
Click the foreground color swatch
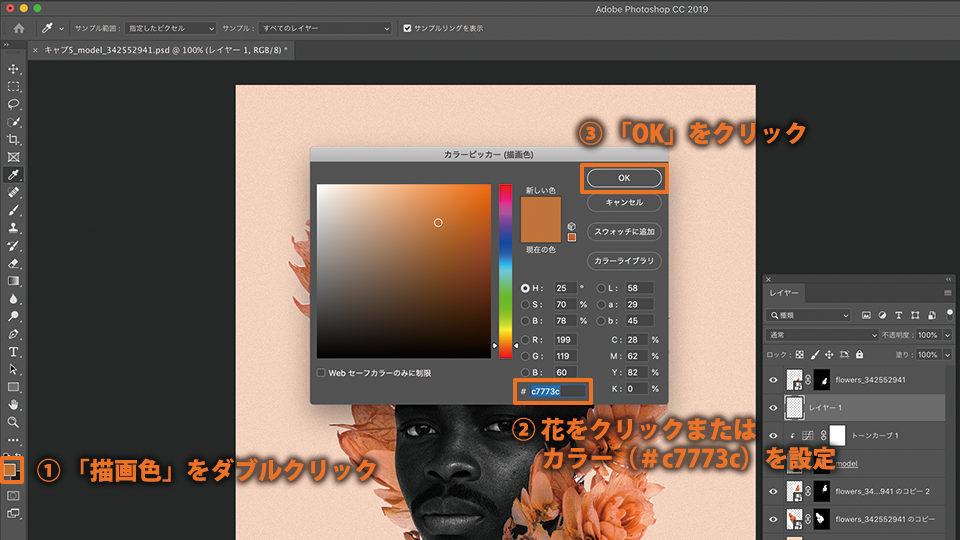(9, 470)
